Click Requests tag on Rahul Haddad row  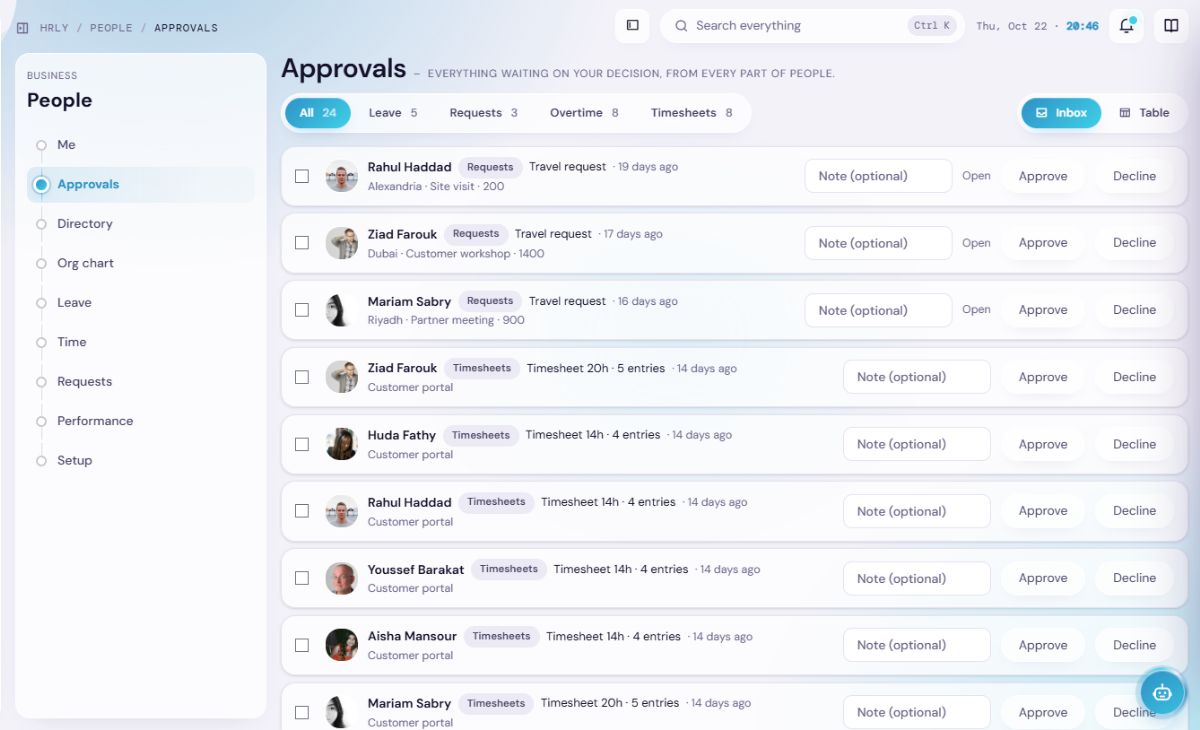click(x=490, y=167)
